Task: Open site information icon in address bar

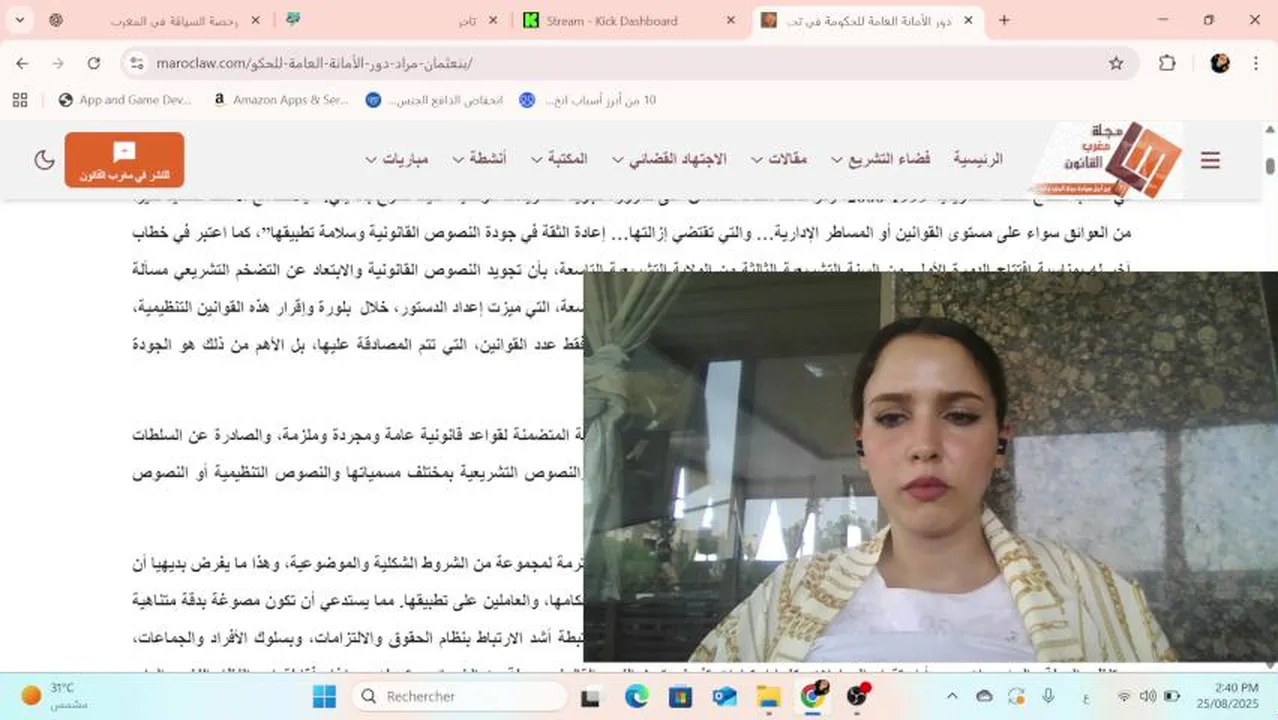Action: coord(138,63)
